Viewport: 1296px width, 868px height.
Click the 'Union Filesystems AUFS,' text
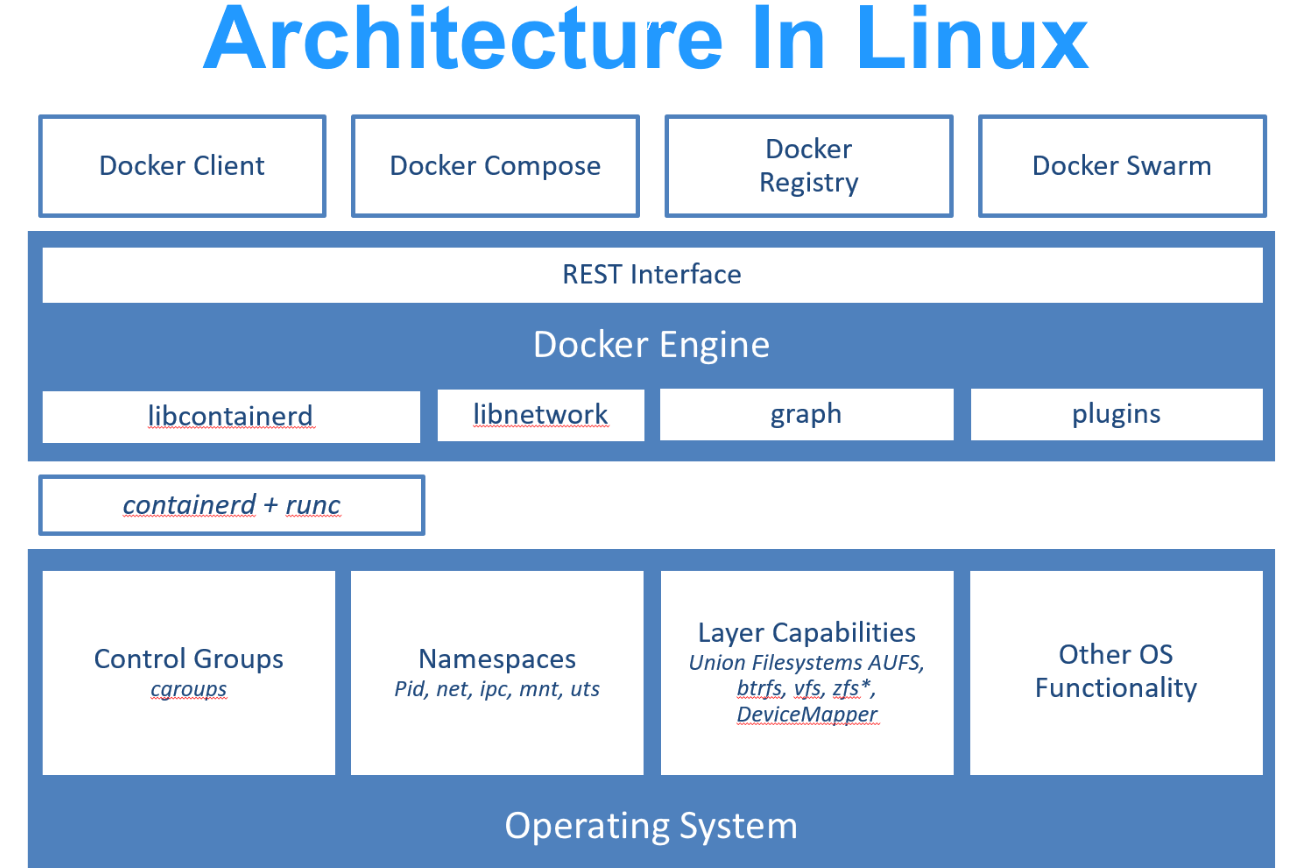pyautogui.click(x=807, y=662)
